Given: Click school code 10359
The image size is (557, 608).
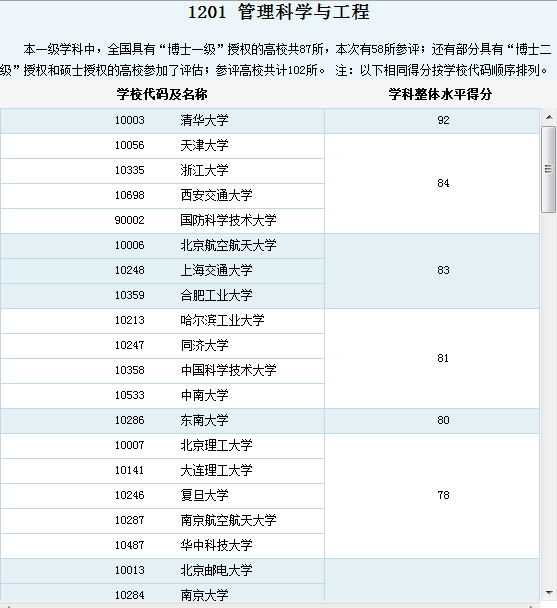Looking at the screenshot, I should [130, 295].
